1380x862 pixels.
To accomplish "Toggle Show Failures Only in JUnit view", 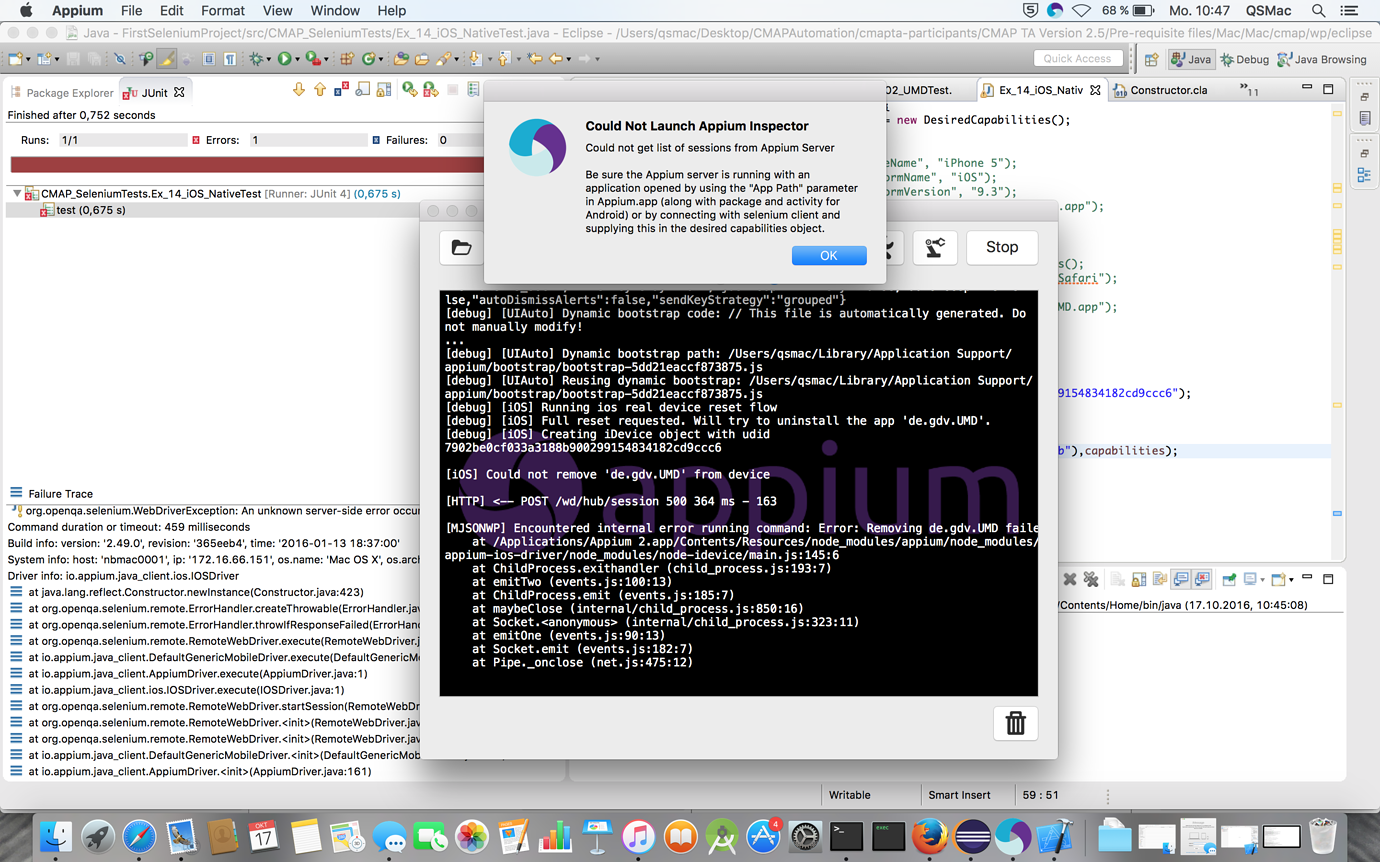I will click(x=341, y=90).
